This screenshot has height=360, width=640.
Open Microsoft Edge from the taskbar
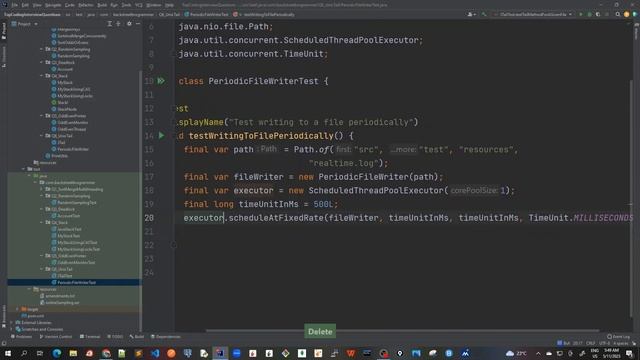[x=57, y=353]
